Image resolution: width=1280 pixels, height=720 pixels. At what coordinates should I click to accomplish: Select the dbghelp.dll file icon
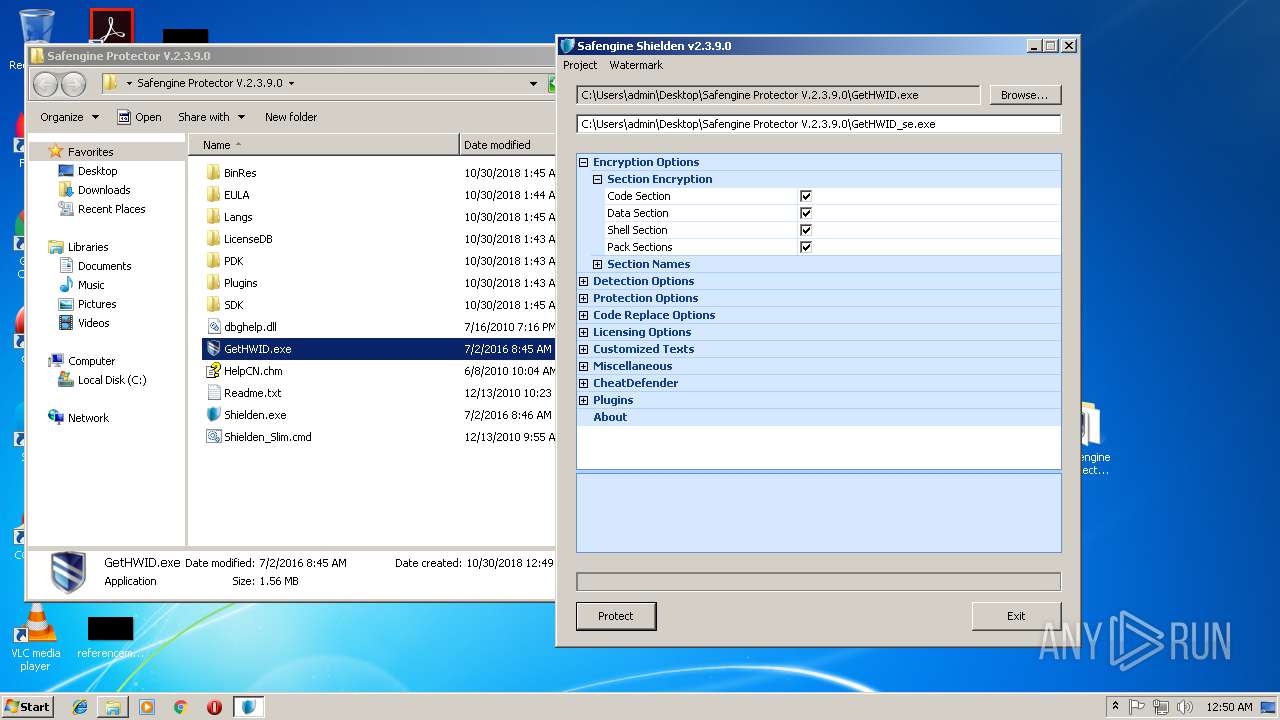(213, 327)
